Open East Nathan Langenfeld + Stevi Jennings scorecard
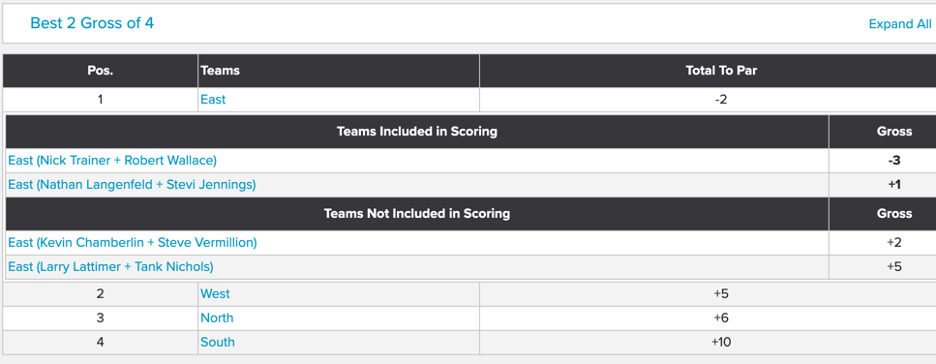The width and height of the screenshot is (936, 364). 132,185
